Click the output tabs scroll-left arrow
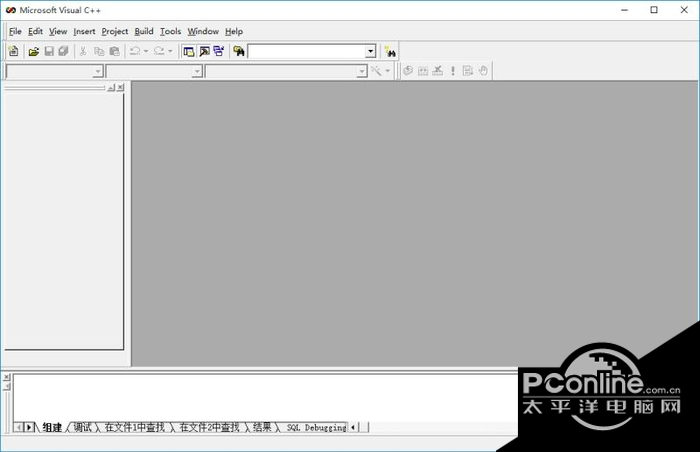 pyautogui.click(x=19, y=427)
